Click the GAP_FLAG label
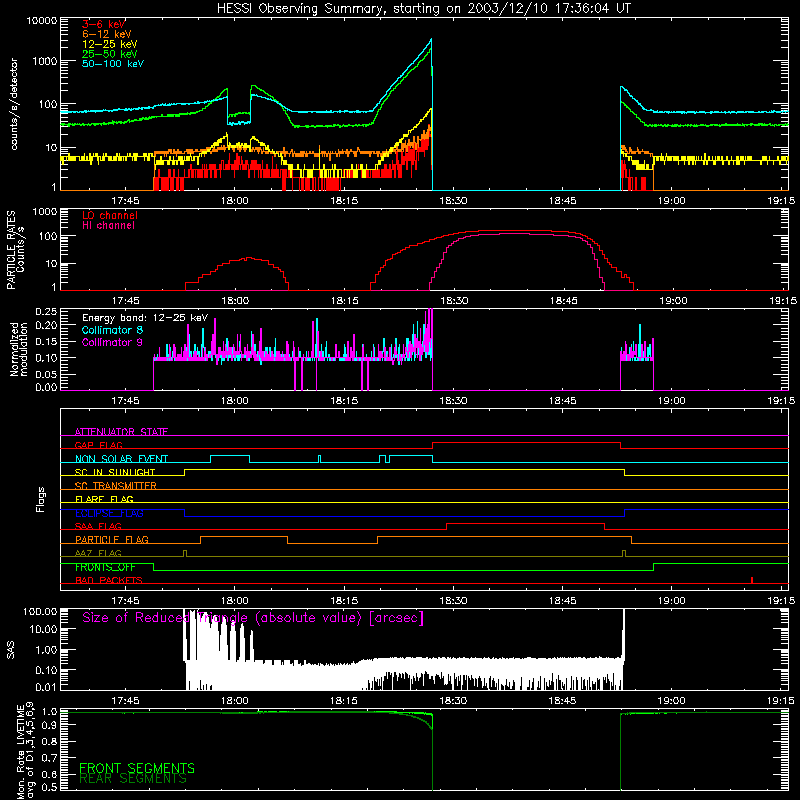Image resolution: width=800 pixels, height=800 pixels. 98,445
